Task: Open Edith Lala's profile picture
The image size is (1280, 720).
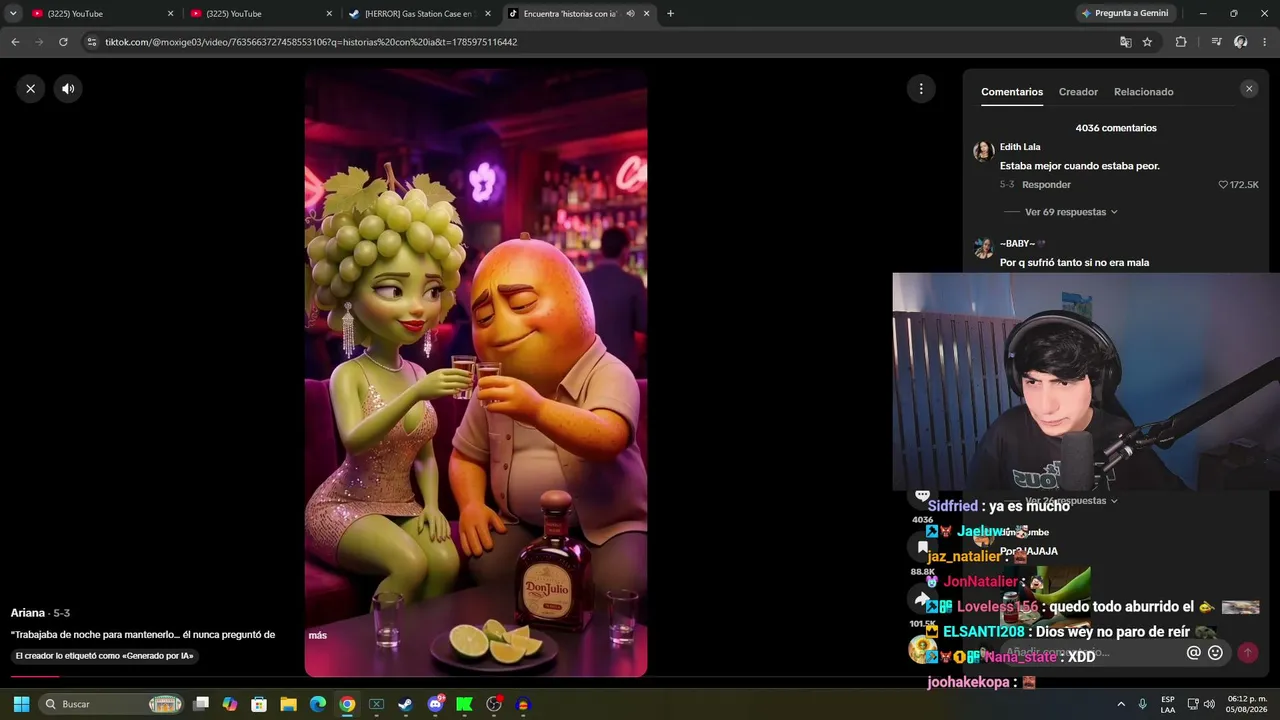Action: click(x=983, y=151)
